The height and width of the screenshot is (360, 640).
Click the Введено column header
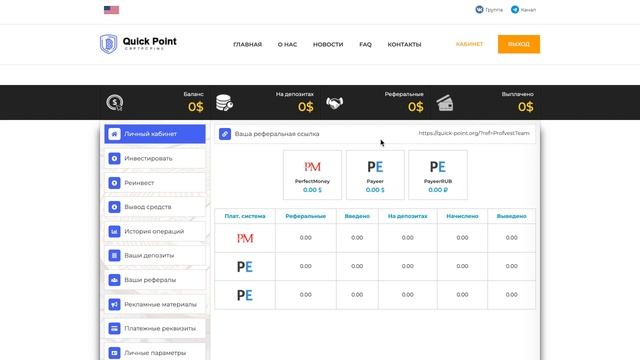pos(357,216)
